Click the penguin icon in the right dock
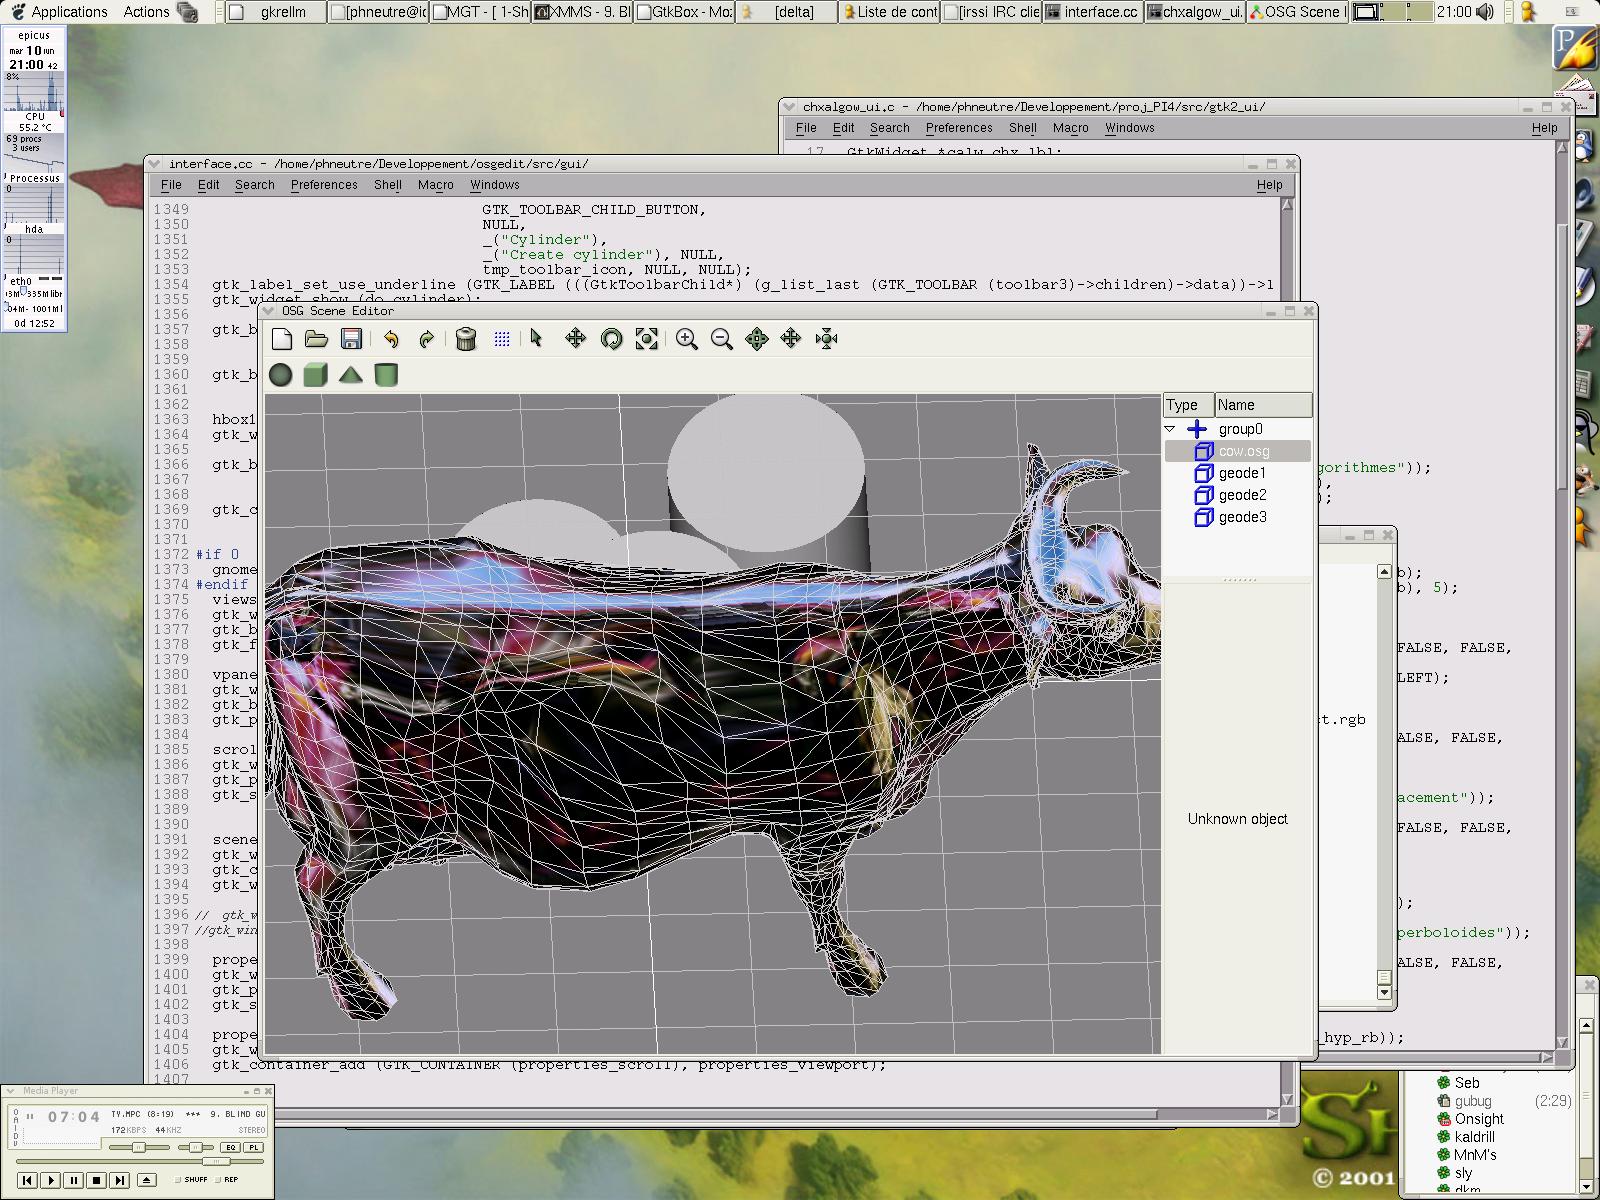Screen dimensions: 1600x1200 (x=1585, y=146)
